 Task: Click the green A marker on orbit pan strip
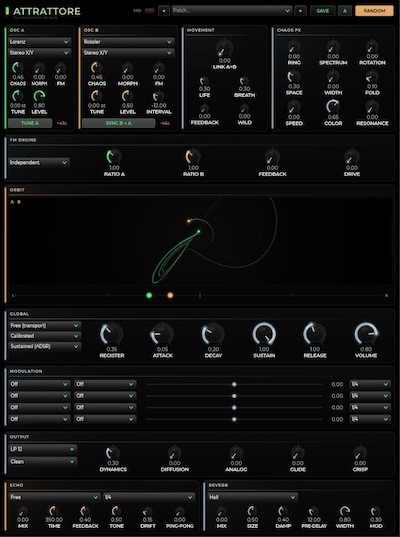click(x=149, y=295)
